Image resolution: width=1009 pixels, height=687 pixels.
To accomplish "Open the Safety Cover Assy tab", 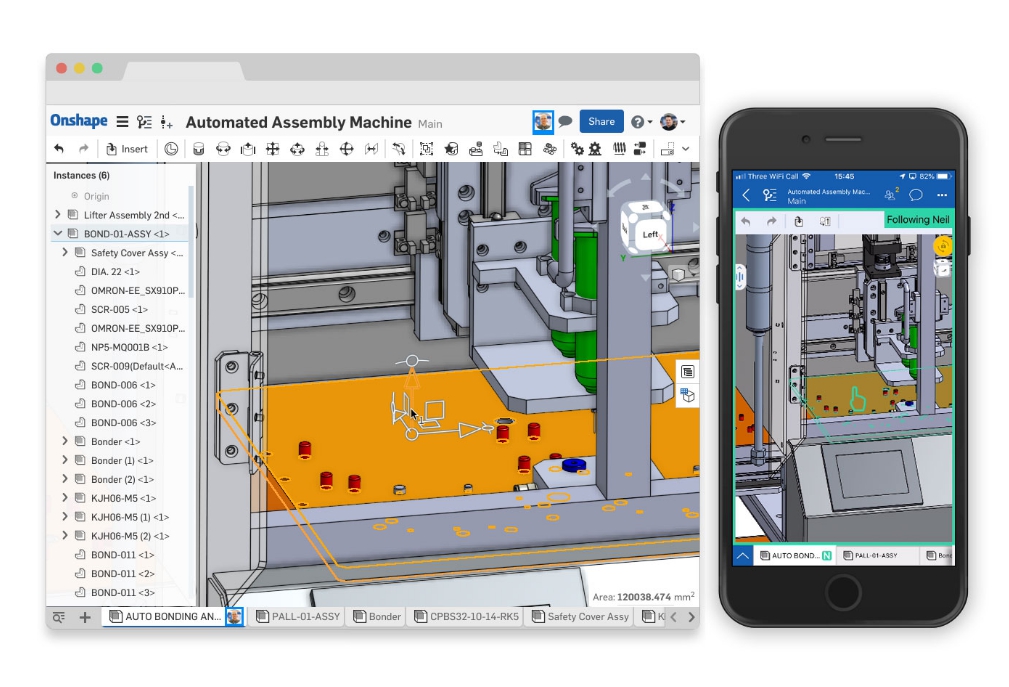I will 581,617.
